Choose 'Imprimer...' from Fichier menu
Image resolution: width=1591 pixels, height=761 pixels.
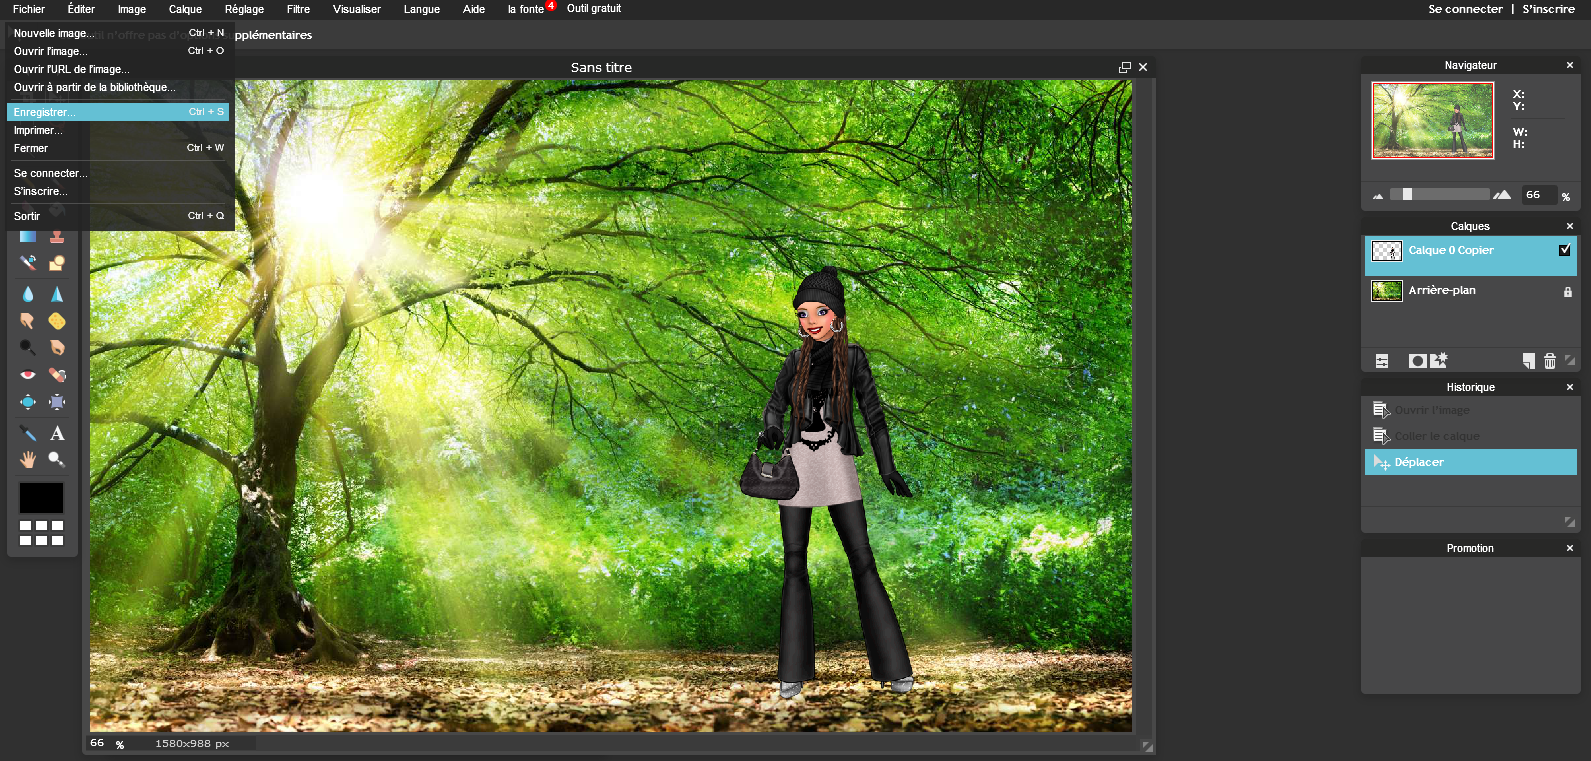(119, 130)
